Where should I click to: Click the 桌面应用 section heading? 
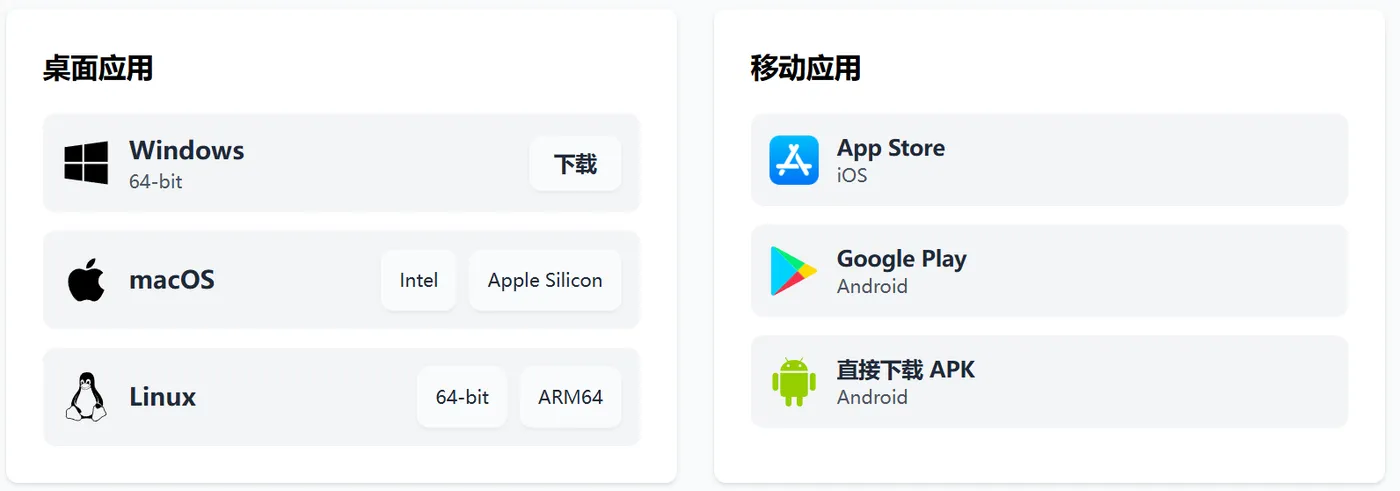(98, 69)
